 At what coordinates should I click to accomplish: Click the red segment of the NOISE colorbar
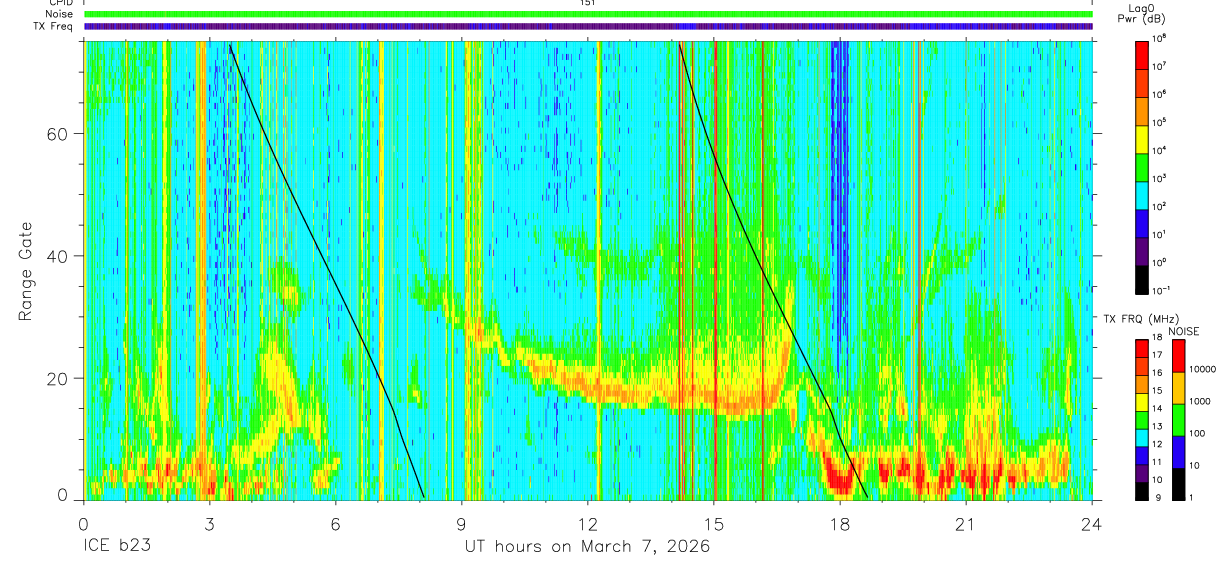click(1179, 356)
